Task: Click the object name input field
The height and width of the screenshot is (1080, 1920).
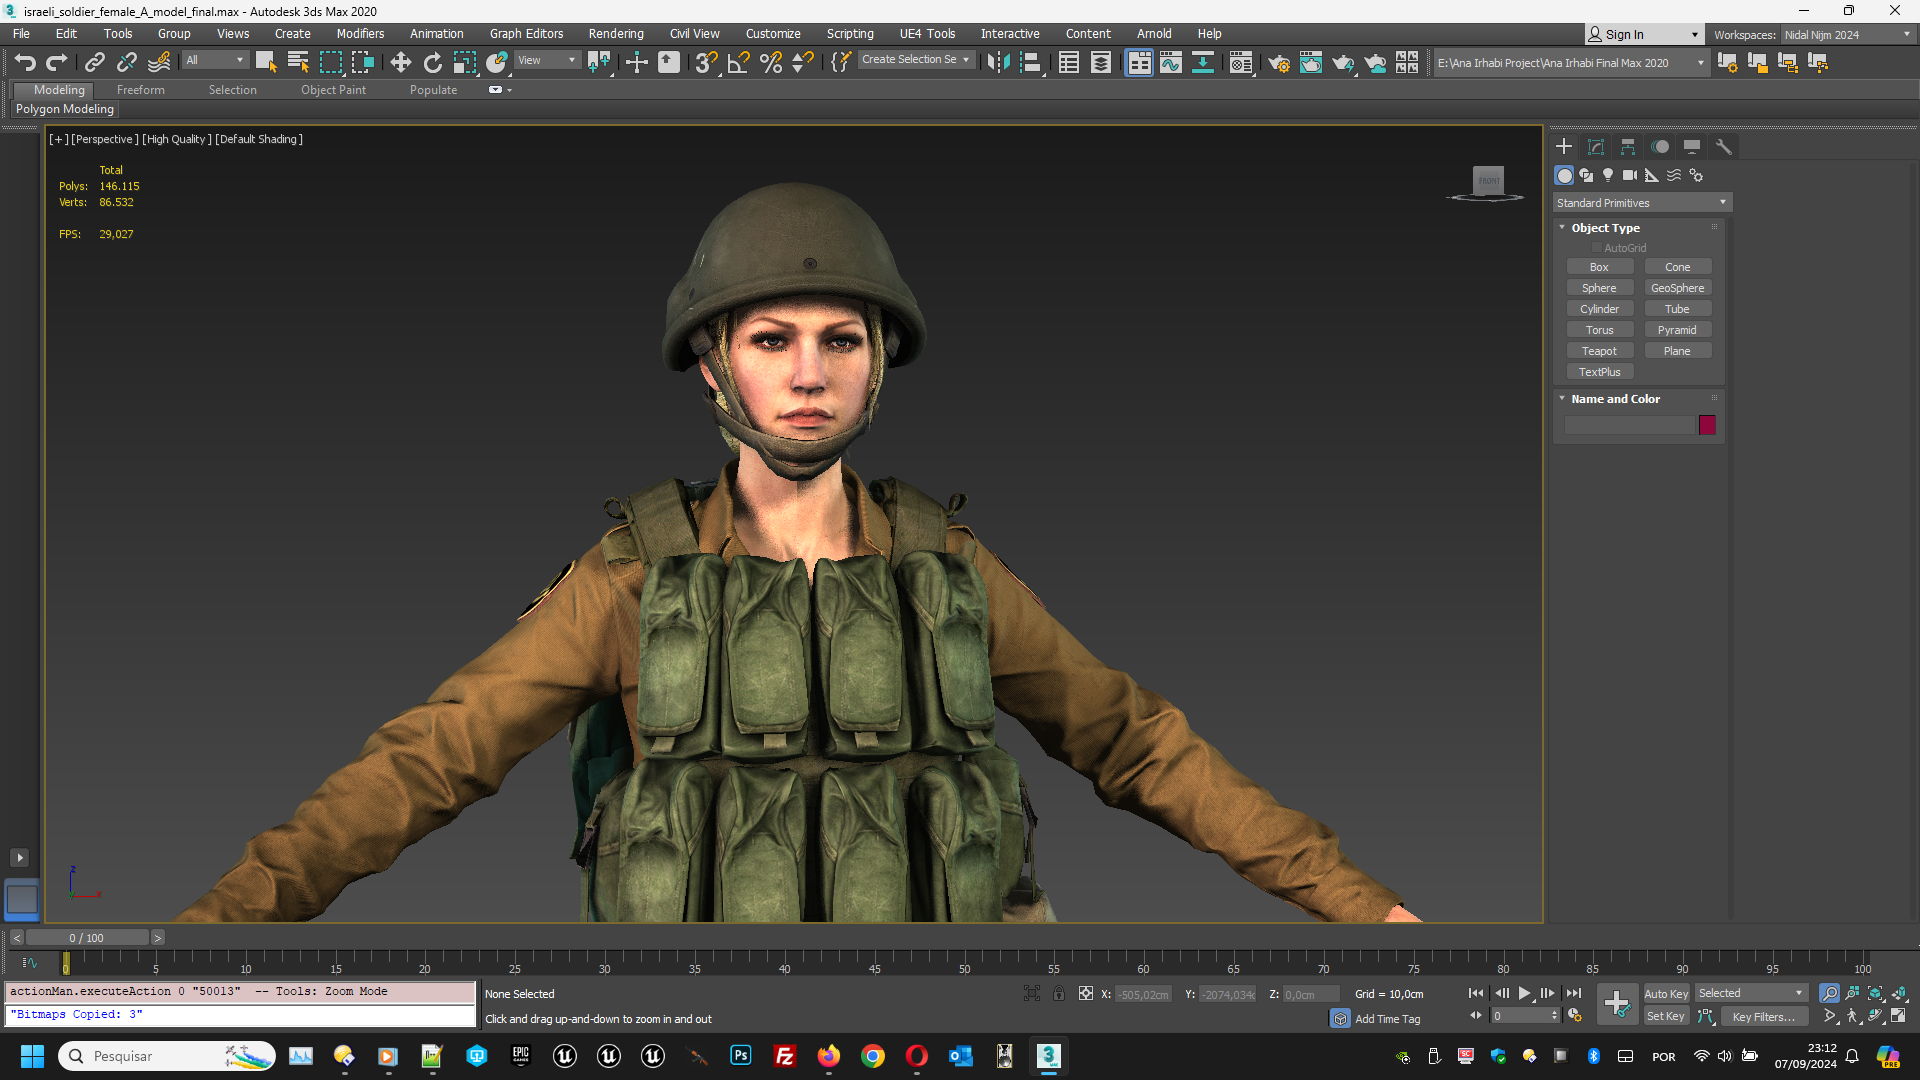Action: click(x=1631, y=425)
